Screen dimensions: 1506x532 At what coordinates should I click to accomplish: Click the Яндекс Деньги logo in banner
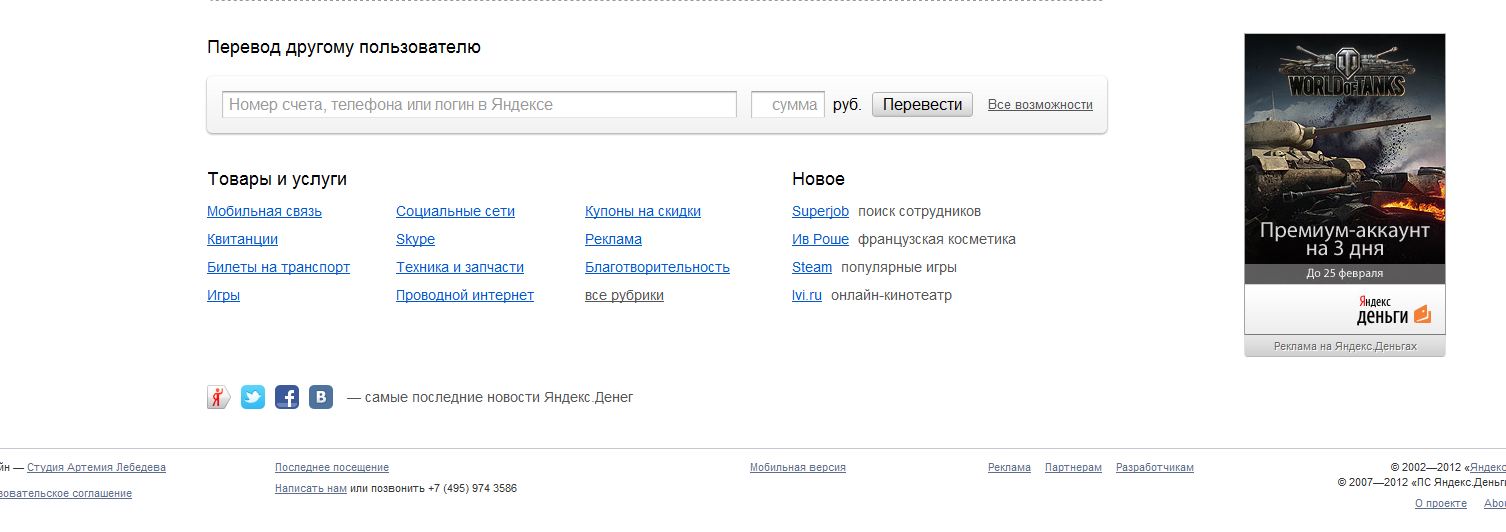click(x=1393, y=311)
